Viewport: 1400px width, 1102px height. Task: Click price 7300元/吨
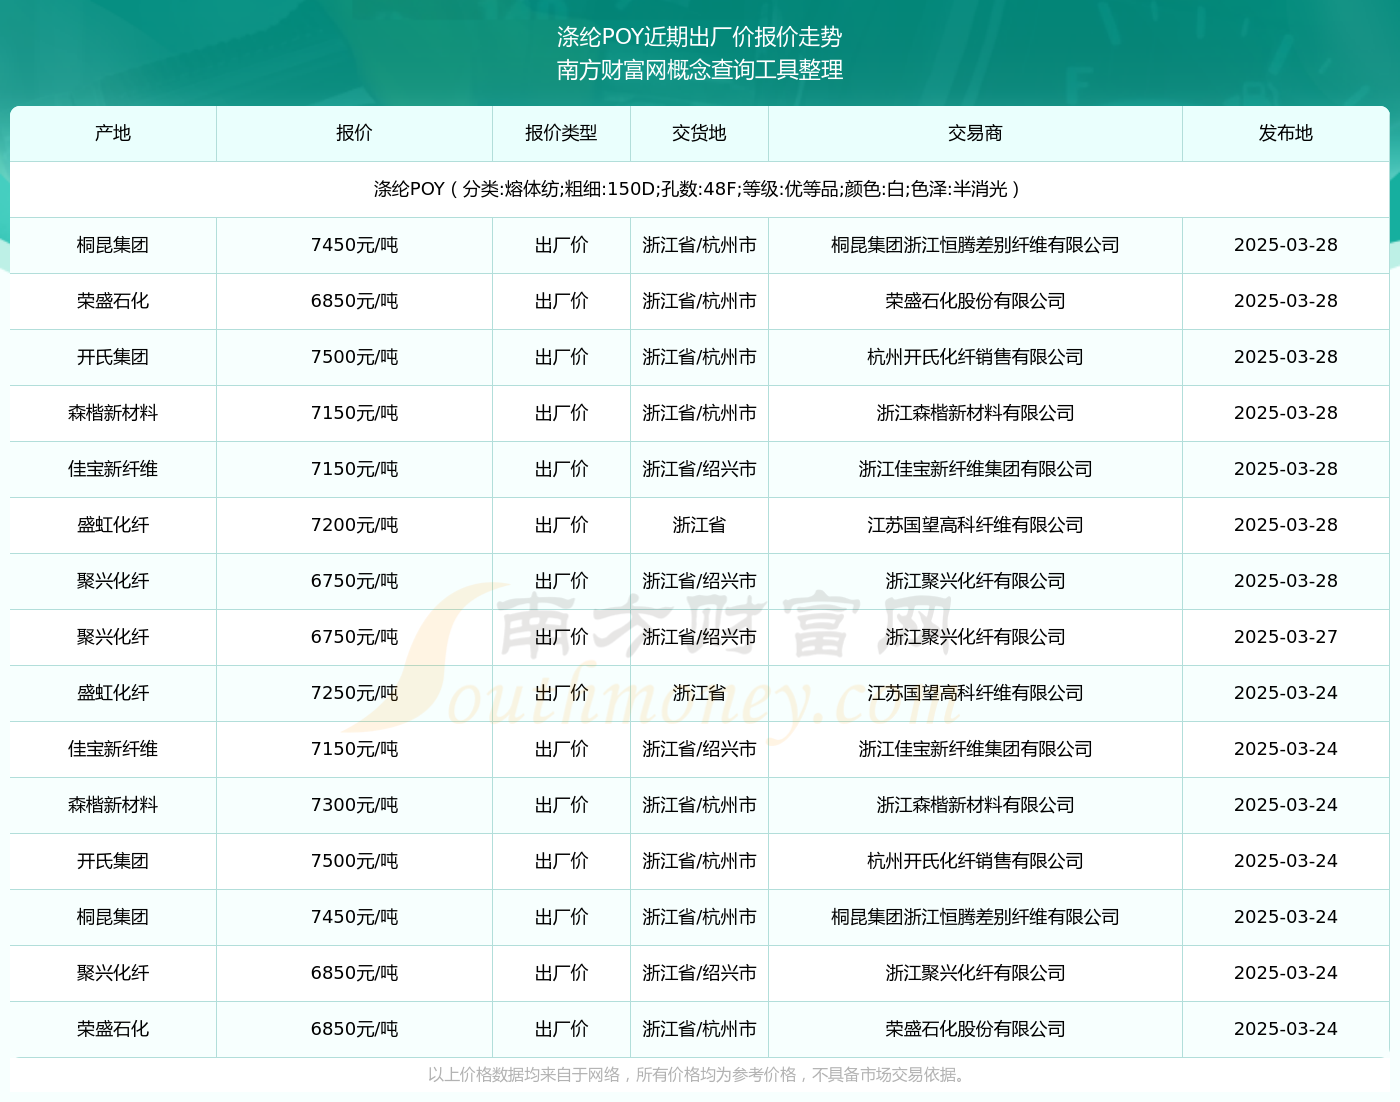pos(354,805)
